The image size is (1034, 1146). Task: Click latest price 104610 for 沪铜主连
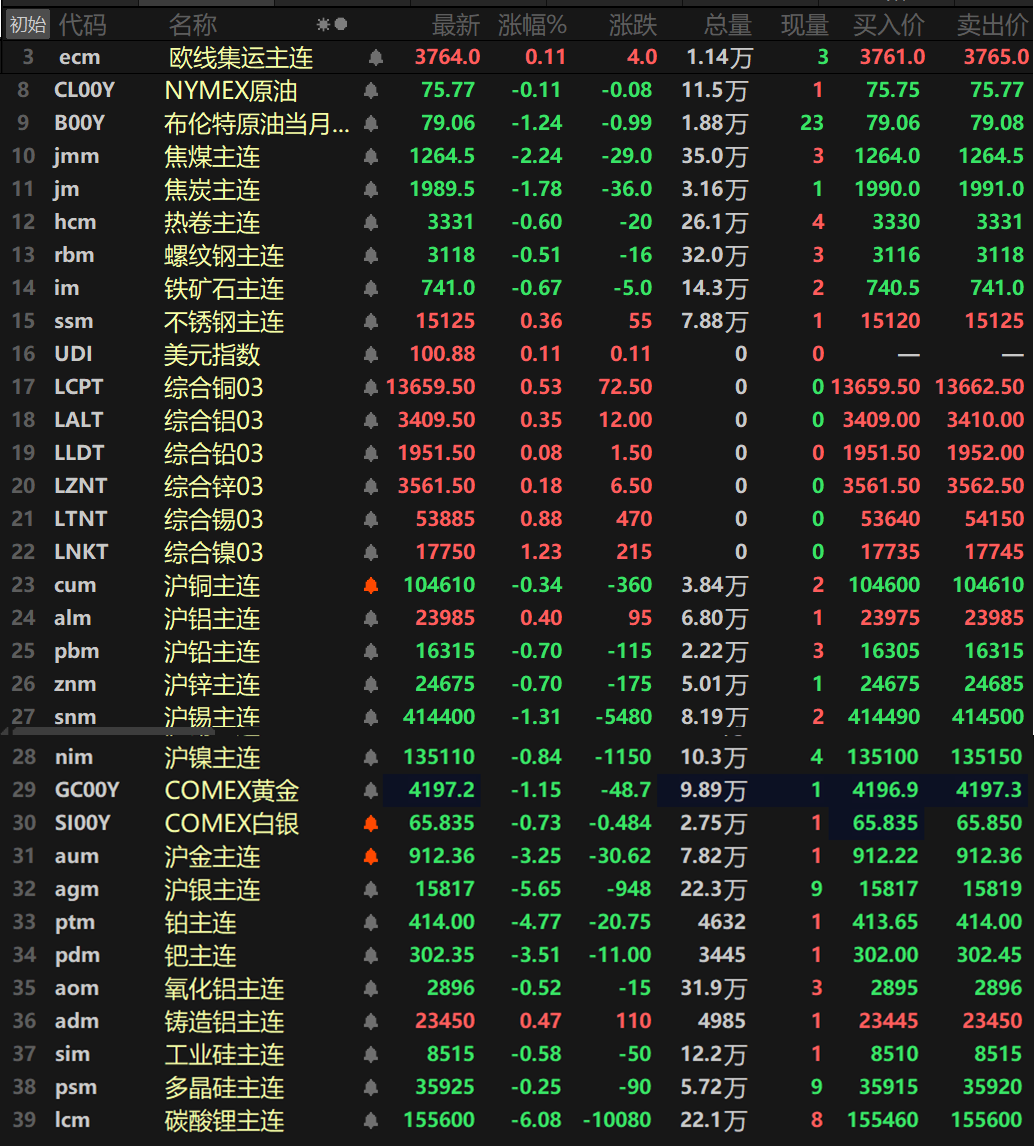[x=439, y=585]
